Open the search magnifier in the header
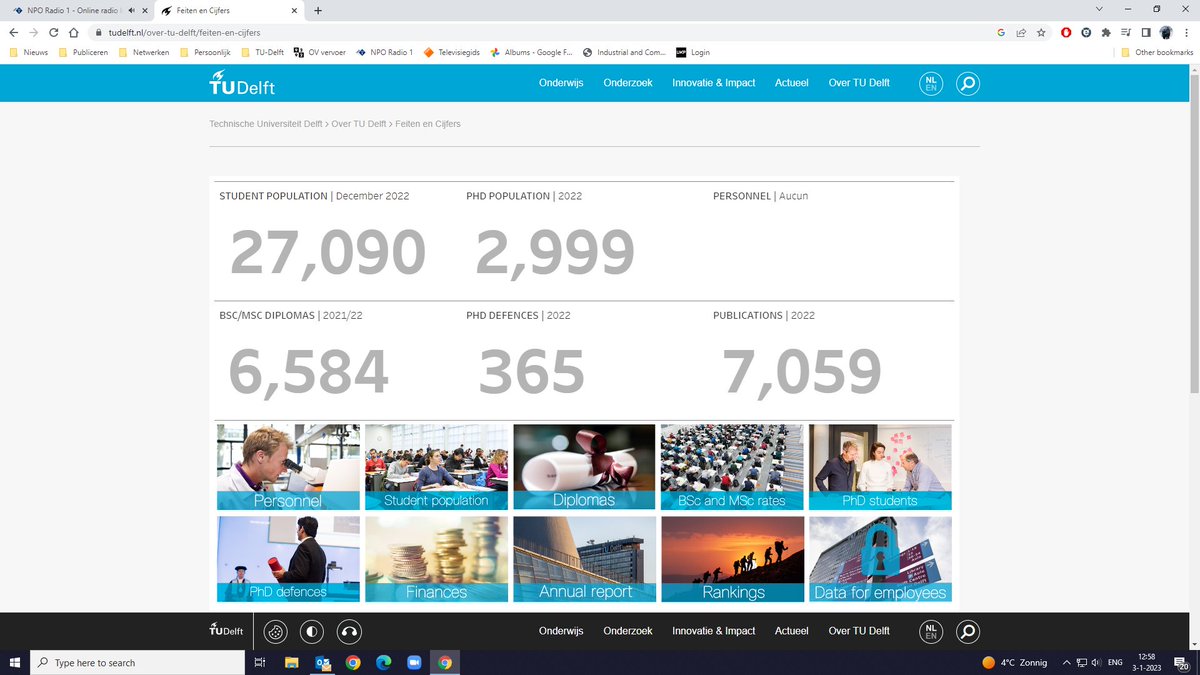Viewport: 1200px width, 675px height. (967, 83)
